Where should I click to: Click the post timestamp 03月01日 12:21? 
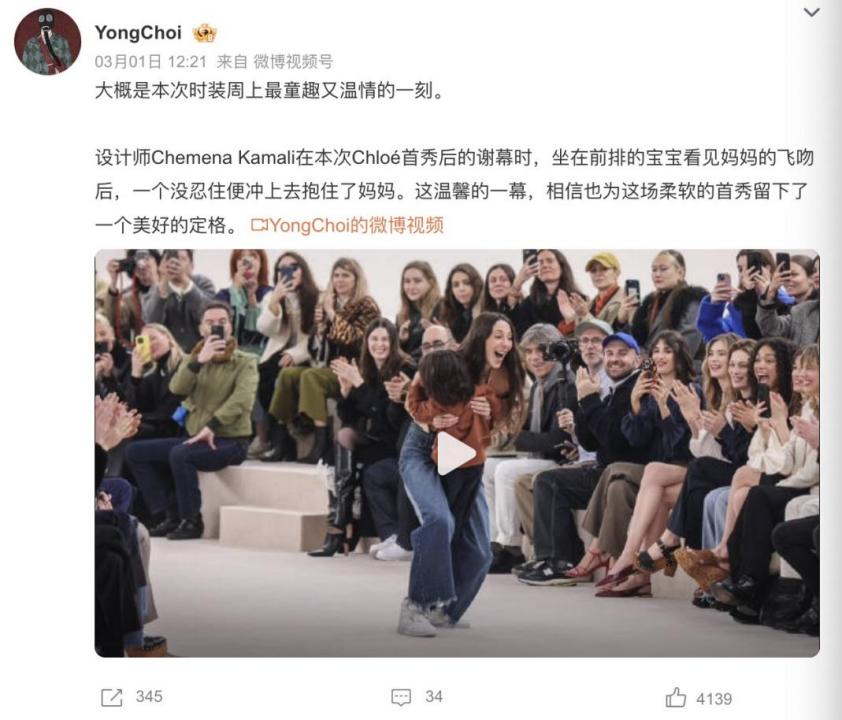(151, 62)
